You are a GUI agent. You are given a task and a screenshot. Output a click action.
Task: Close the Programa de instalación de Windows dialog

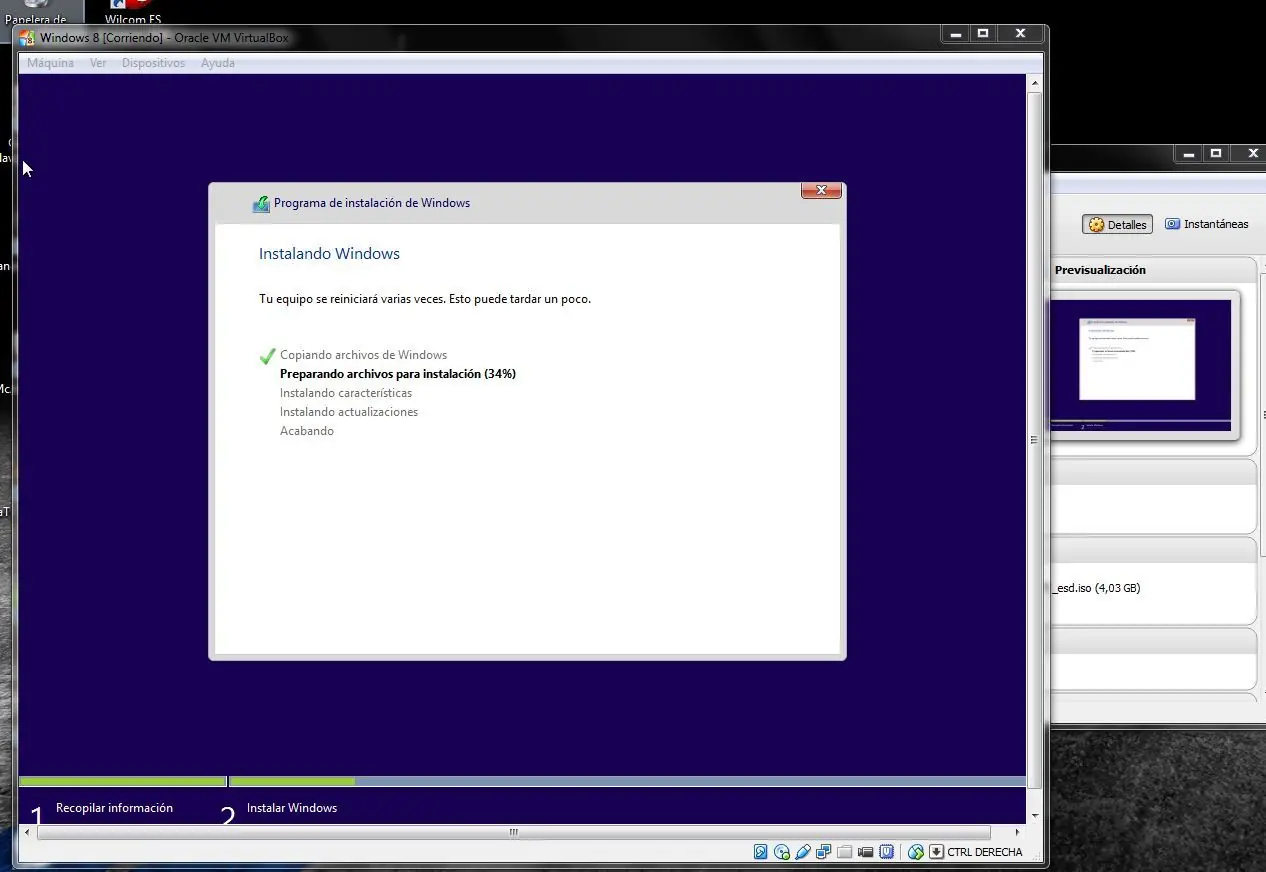(x=821, y=190)
